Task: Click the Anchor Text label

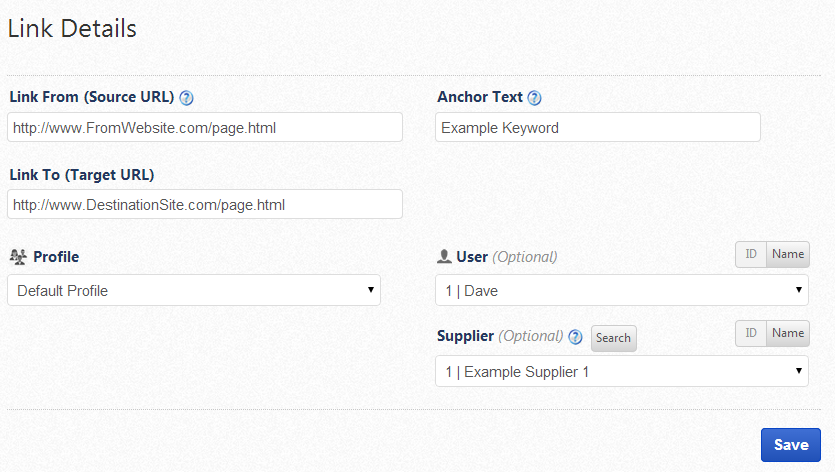Action: click(480, 98)
